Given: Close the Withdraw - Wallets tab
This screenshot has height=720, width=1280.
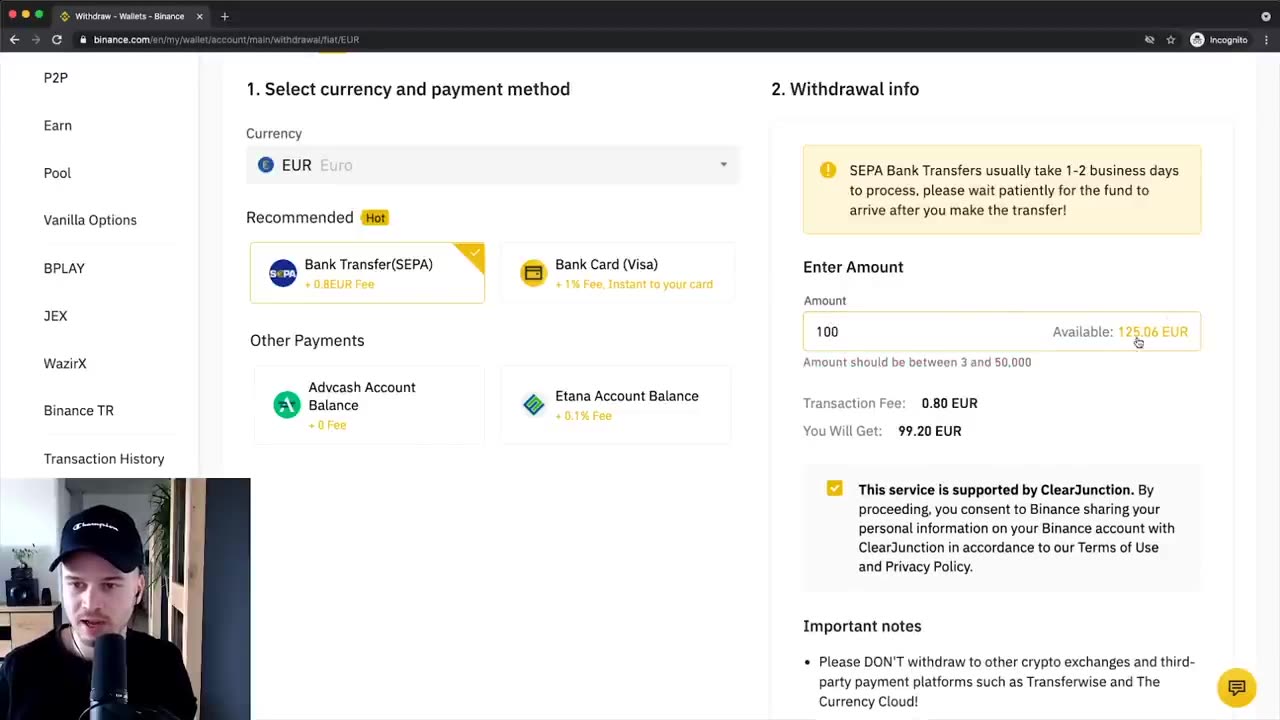Looking at the screenshot, I should (199, 16).
